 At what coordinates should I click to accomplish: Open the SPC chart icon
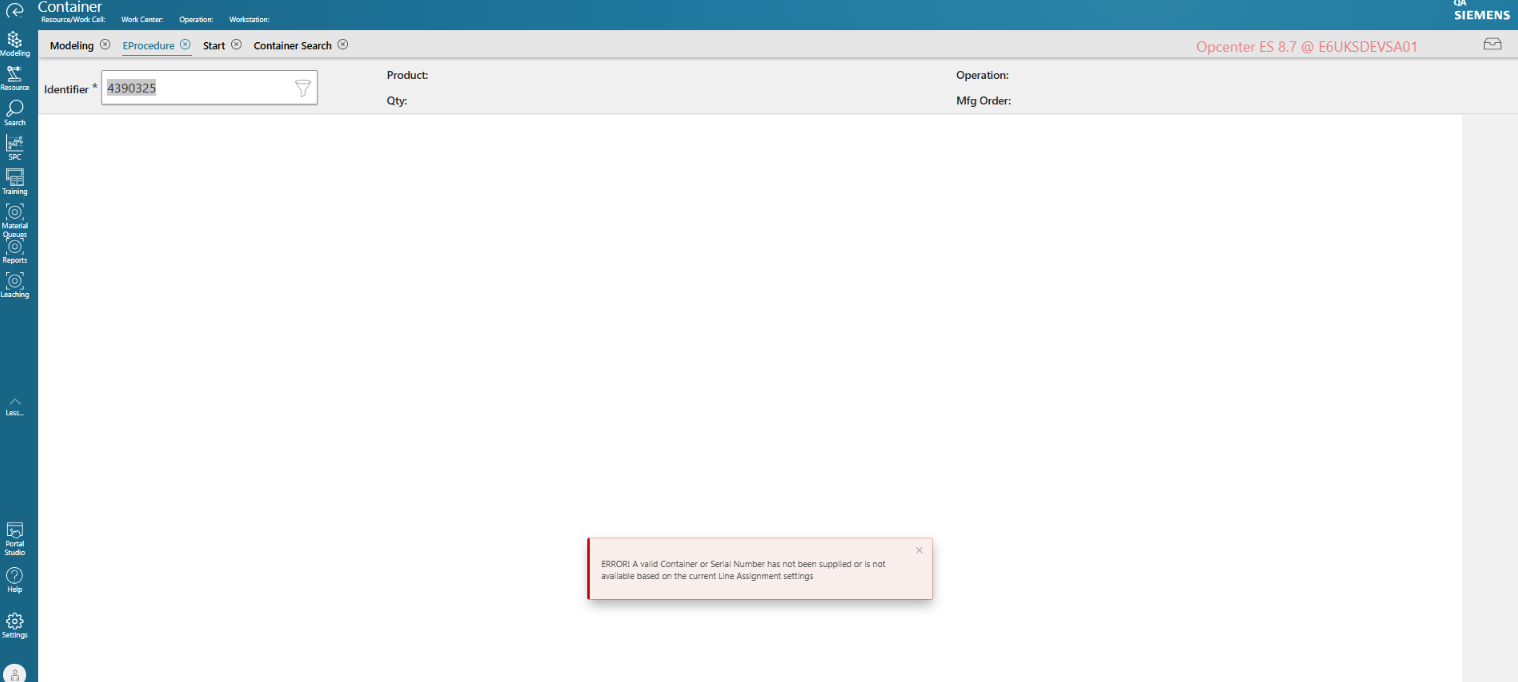(x=15, y=146)
